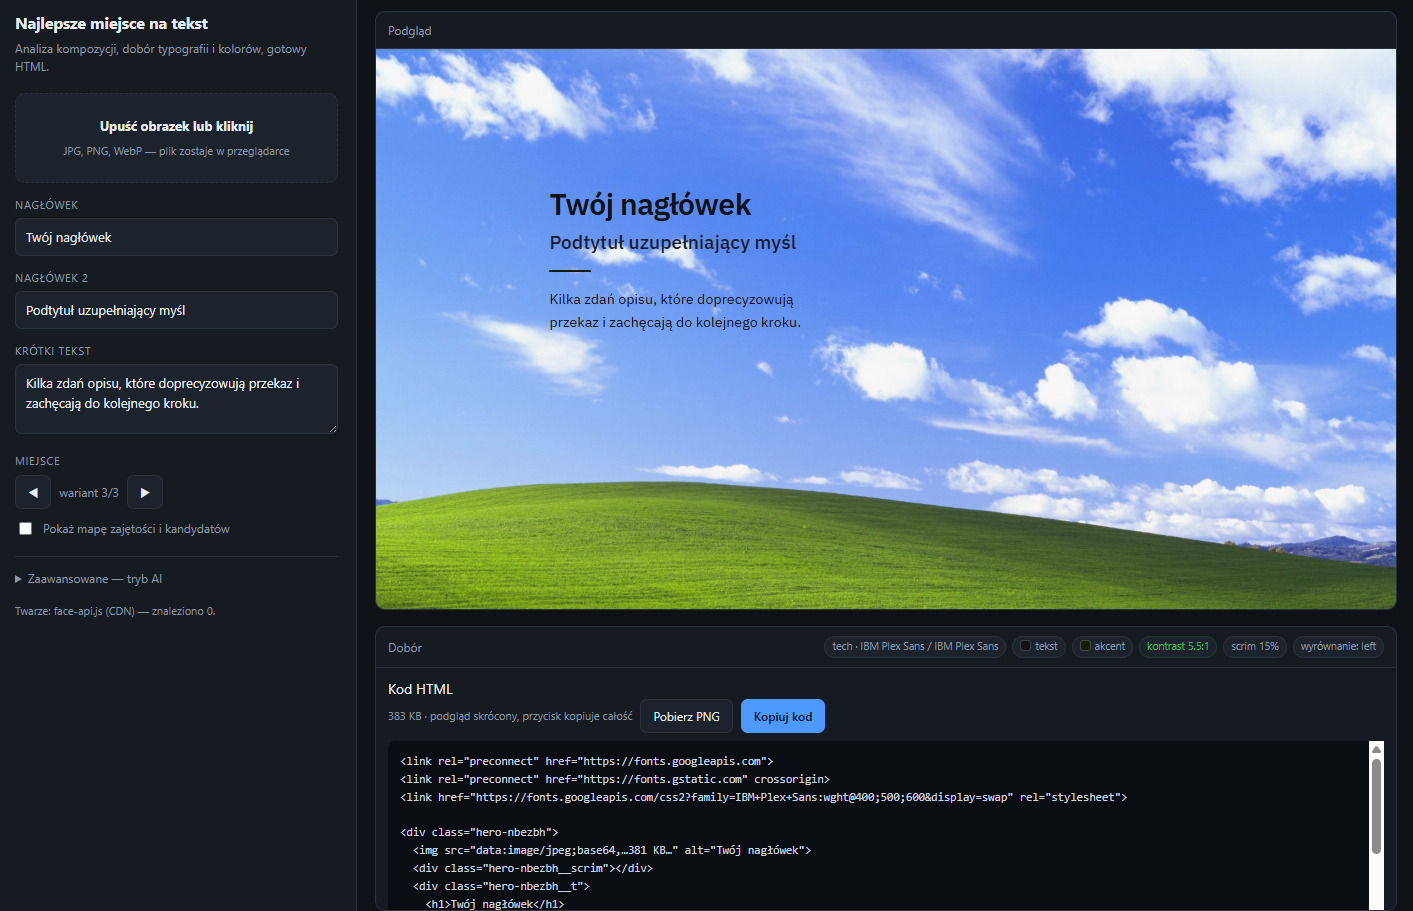Click the preview headline Twój nagłówek

650,205
